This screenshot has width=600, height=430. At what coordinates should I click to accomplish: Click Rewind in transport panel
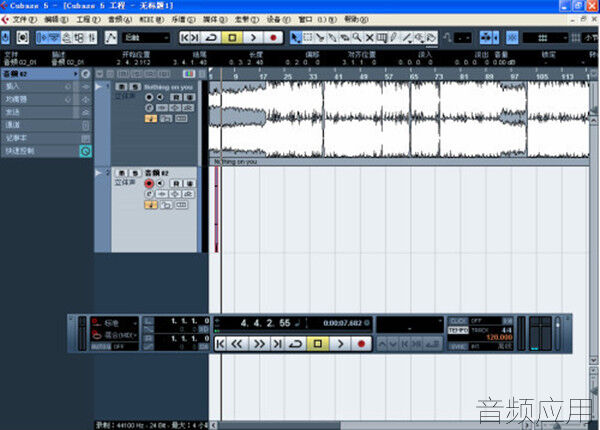pos(237,344)
